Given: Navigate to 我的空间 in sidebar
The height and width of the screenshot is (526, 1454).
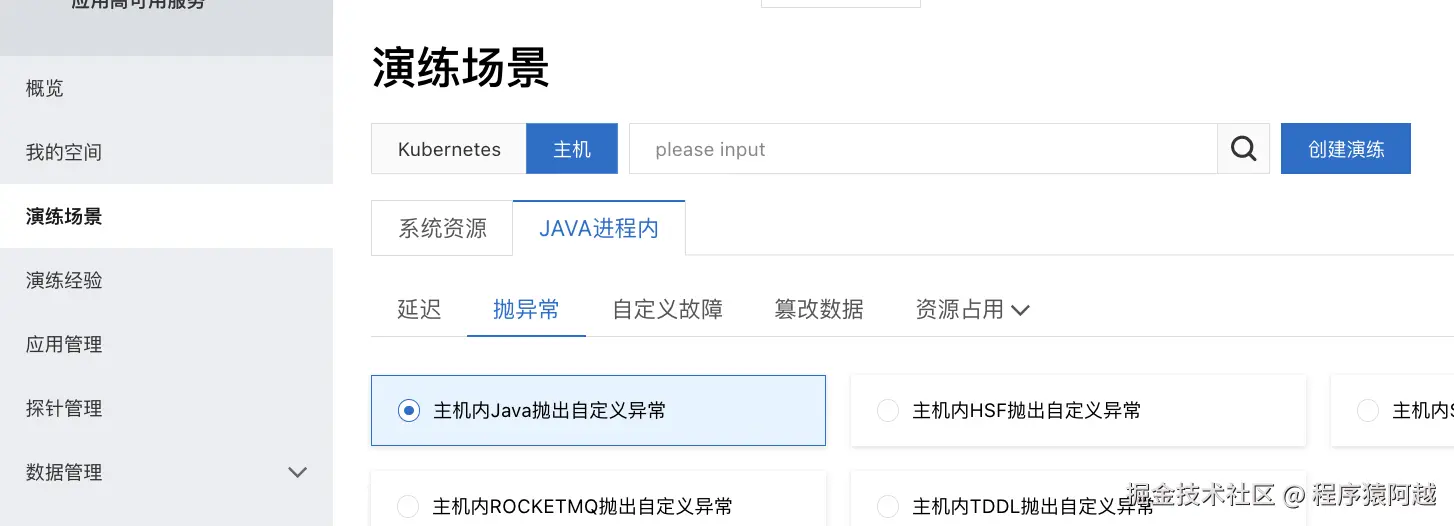Looking at the screenshot, I should point(64,152).
